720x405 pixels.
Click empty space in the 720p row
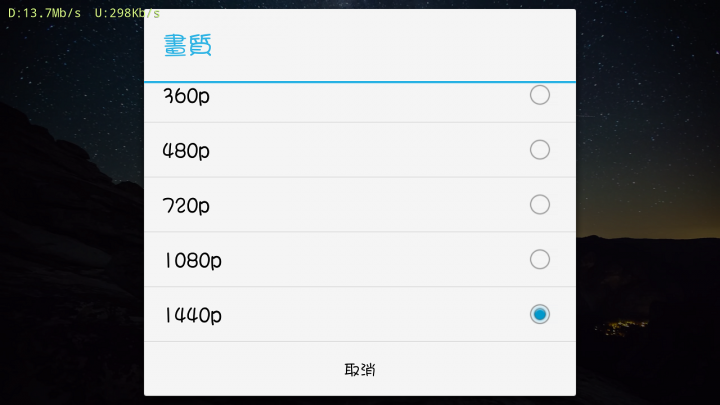(367, 205)
